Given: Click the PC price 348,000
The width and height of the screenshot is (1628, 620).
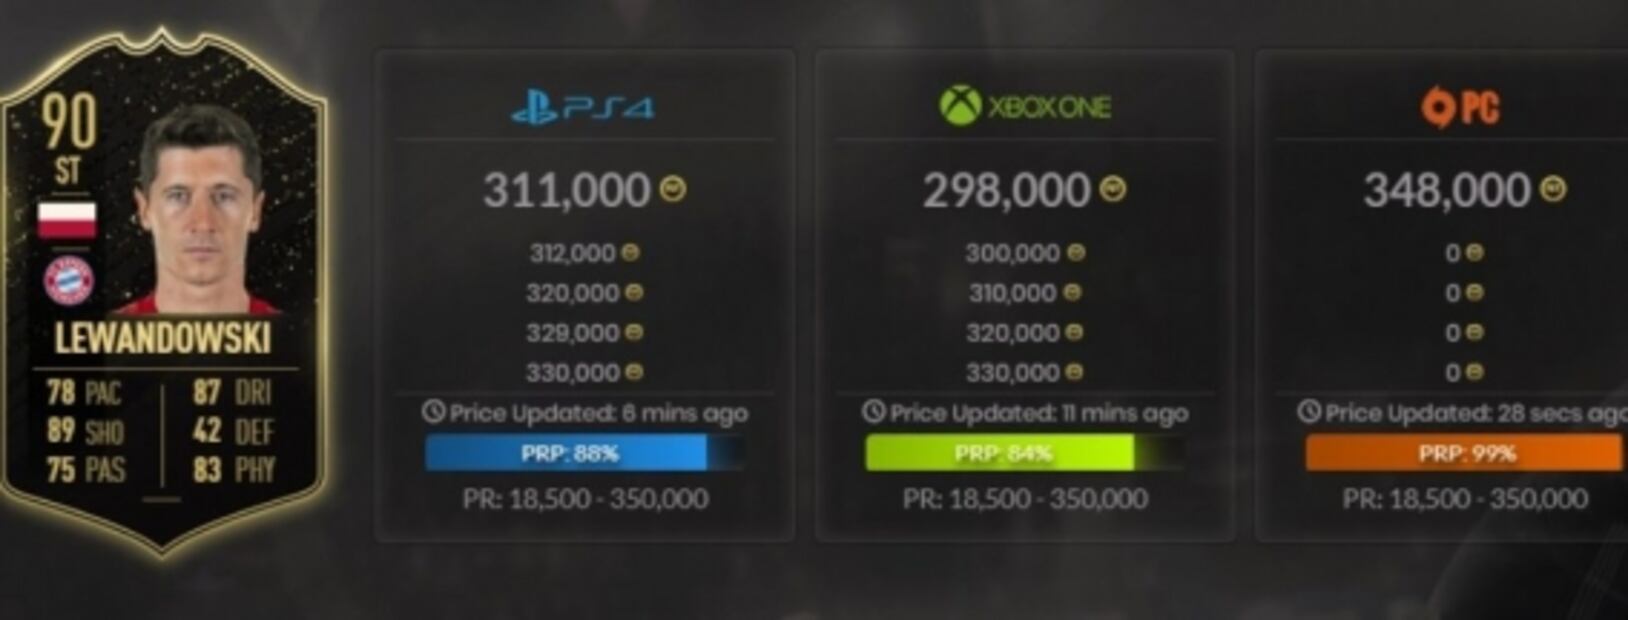Looking at the screenshot, I should pos(1446,190).
